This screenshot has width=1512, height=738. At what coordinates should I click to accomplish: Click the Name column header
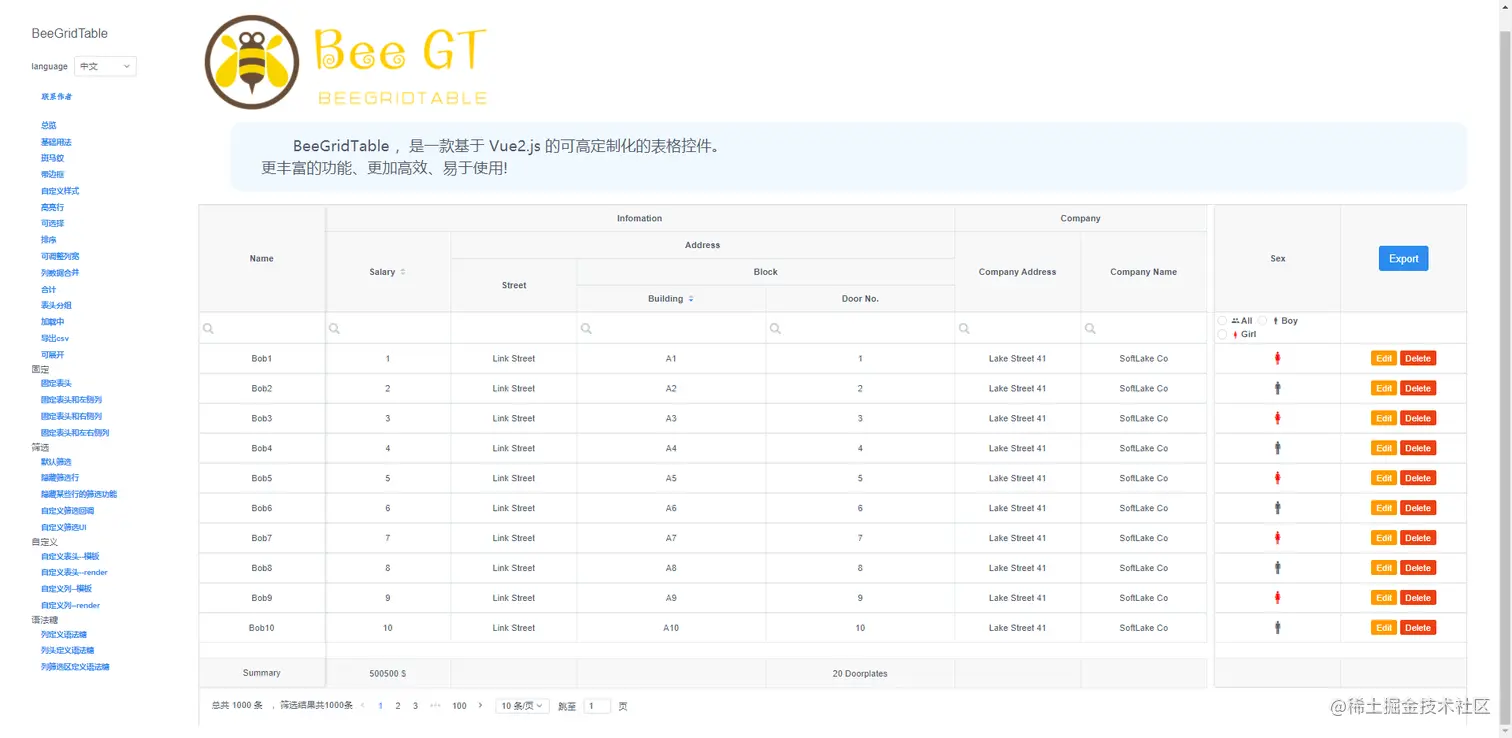click(x=262, y=259)
